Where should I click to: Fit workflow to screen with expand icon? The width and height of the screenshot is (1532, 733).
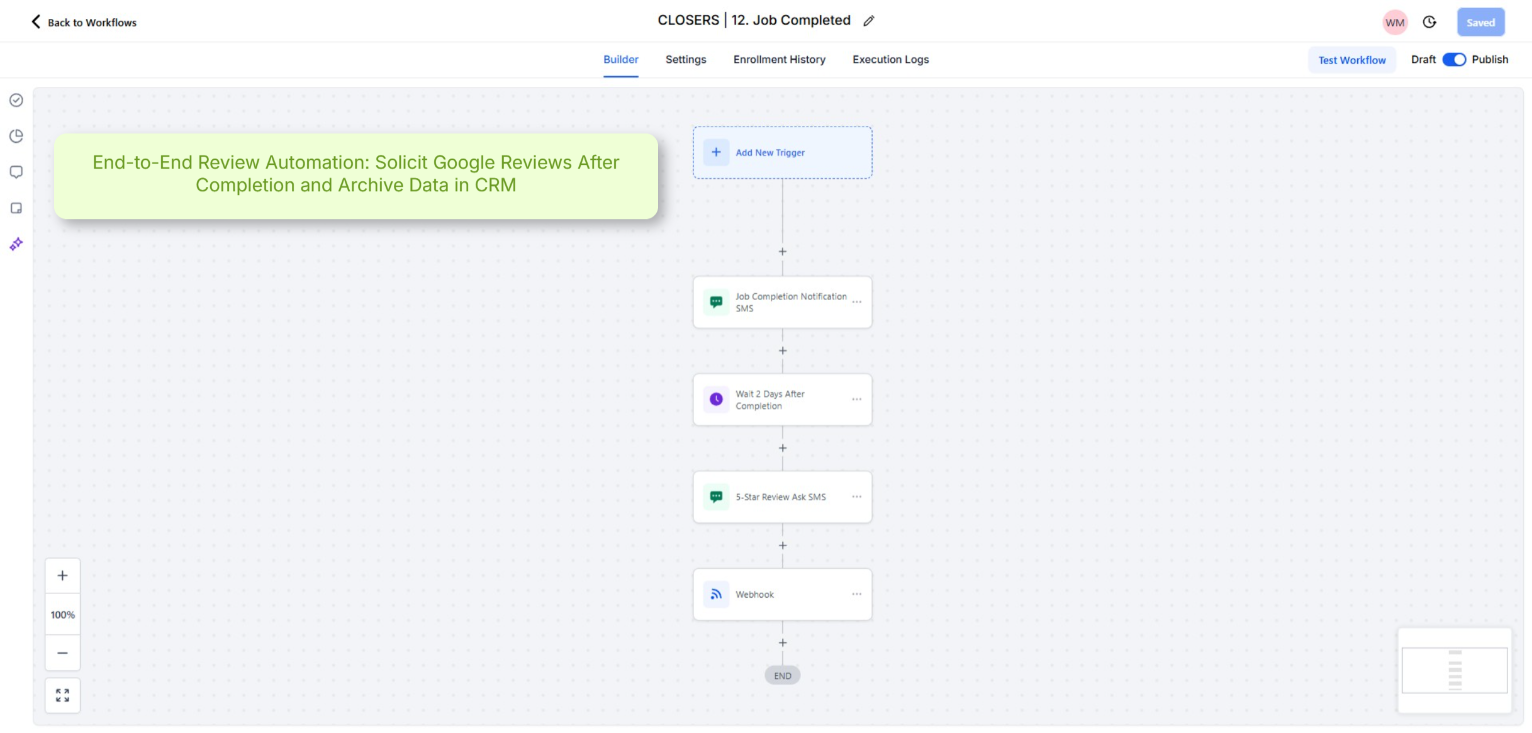coord(63,695)
